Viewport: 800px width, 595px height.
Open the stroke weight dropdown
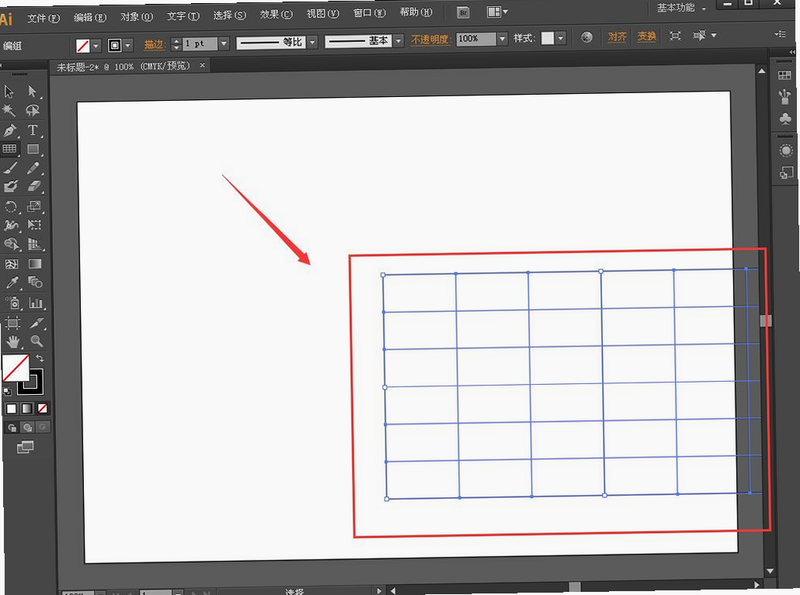223,43
